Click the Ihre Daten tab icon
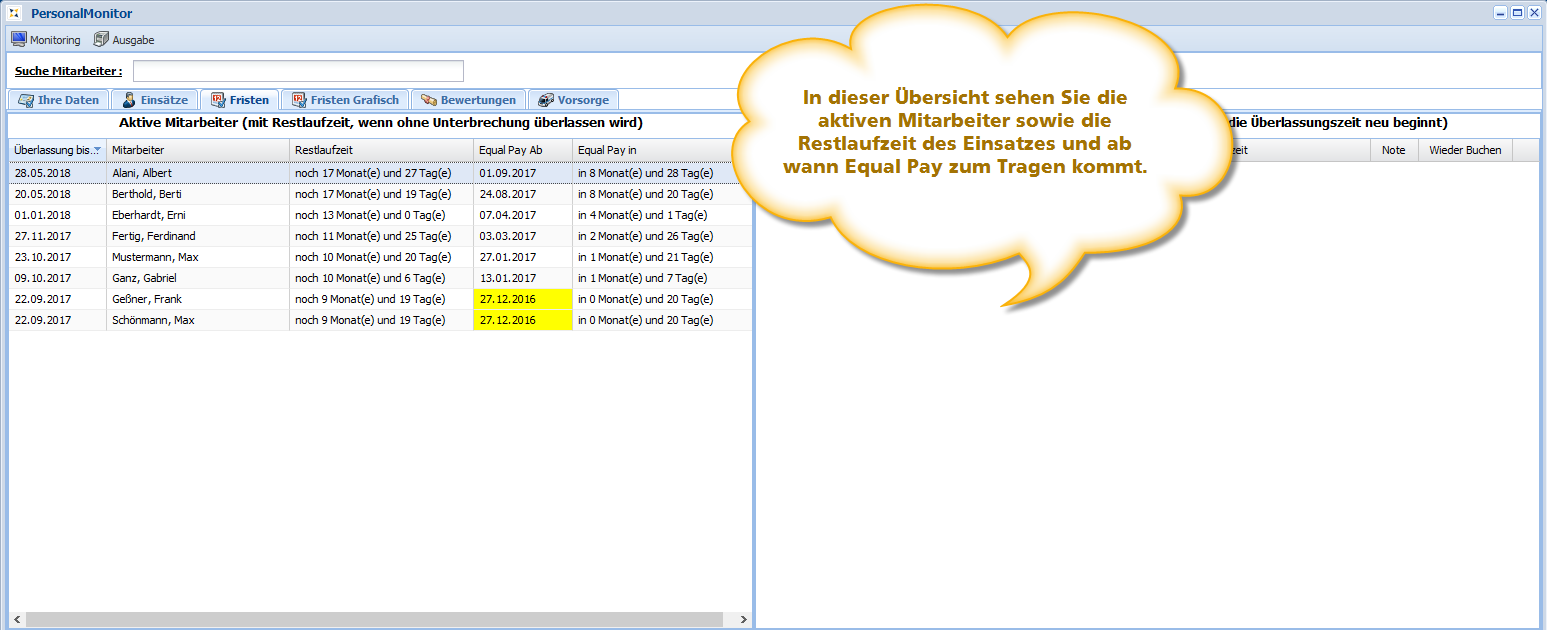 click(x=26, y=100)
